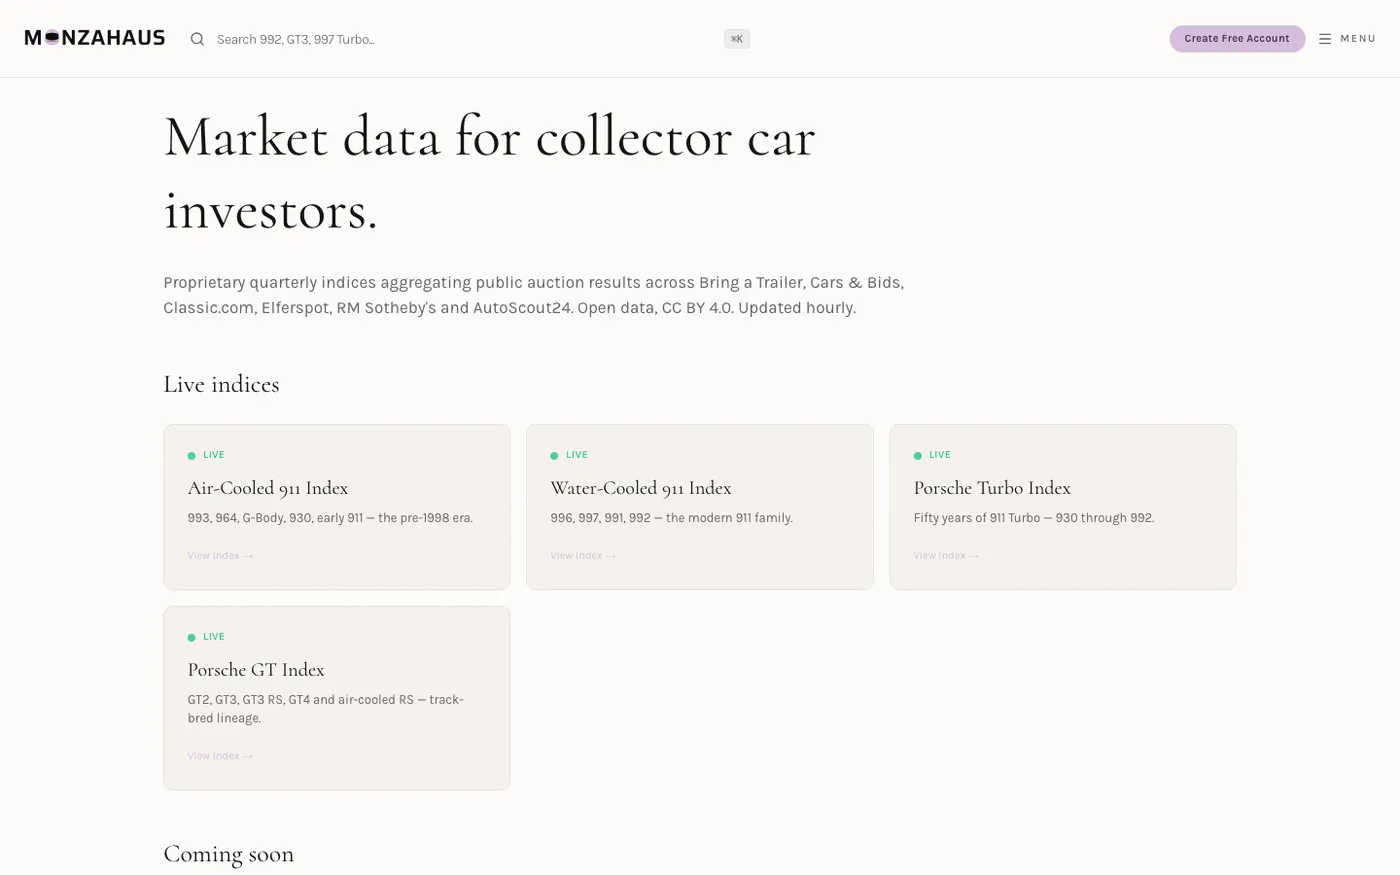
Task: Open the MENU label in header
Action: tap(1358, 39)
